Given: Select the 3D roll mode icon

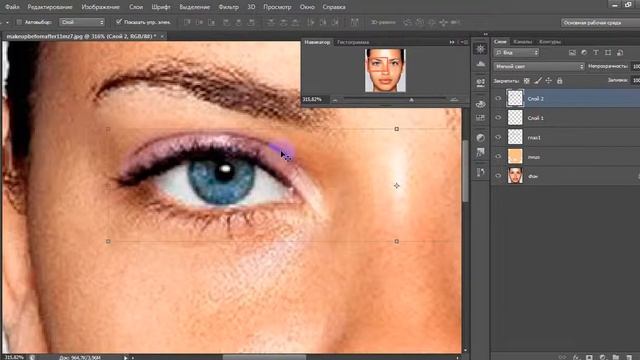Looking at the screenshot, I should pos(420,22).
